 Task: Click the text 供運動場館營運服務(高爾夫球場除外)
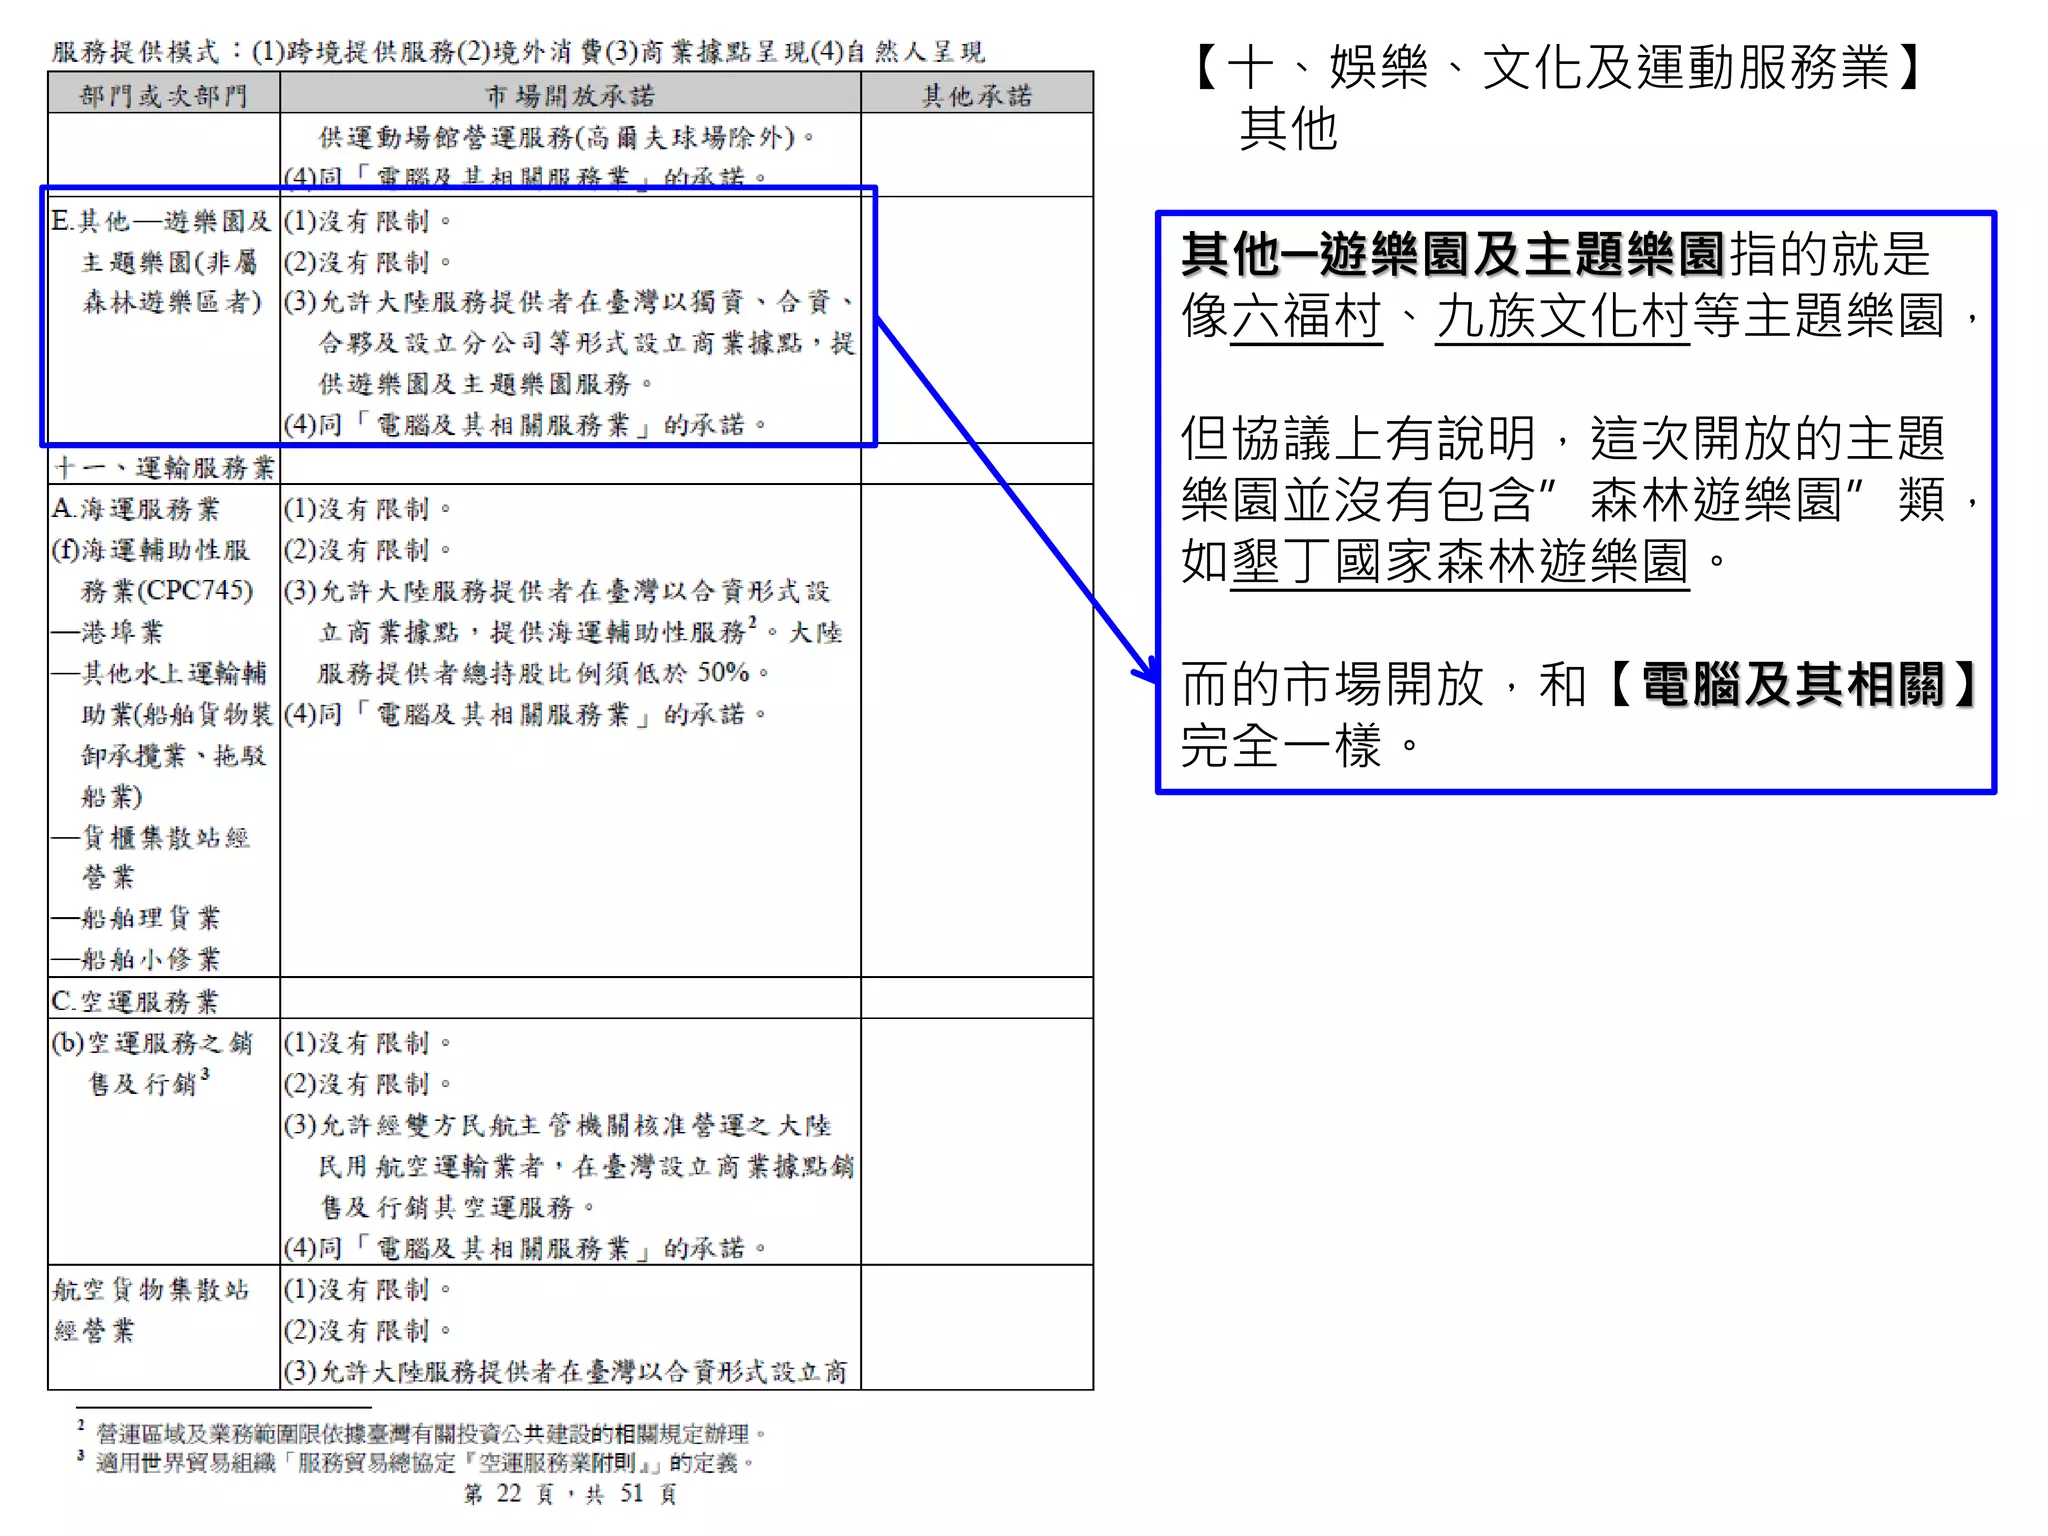(x=566, y=137)
